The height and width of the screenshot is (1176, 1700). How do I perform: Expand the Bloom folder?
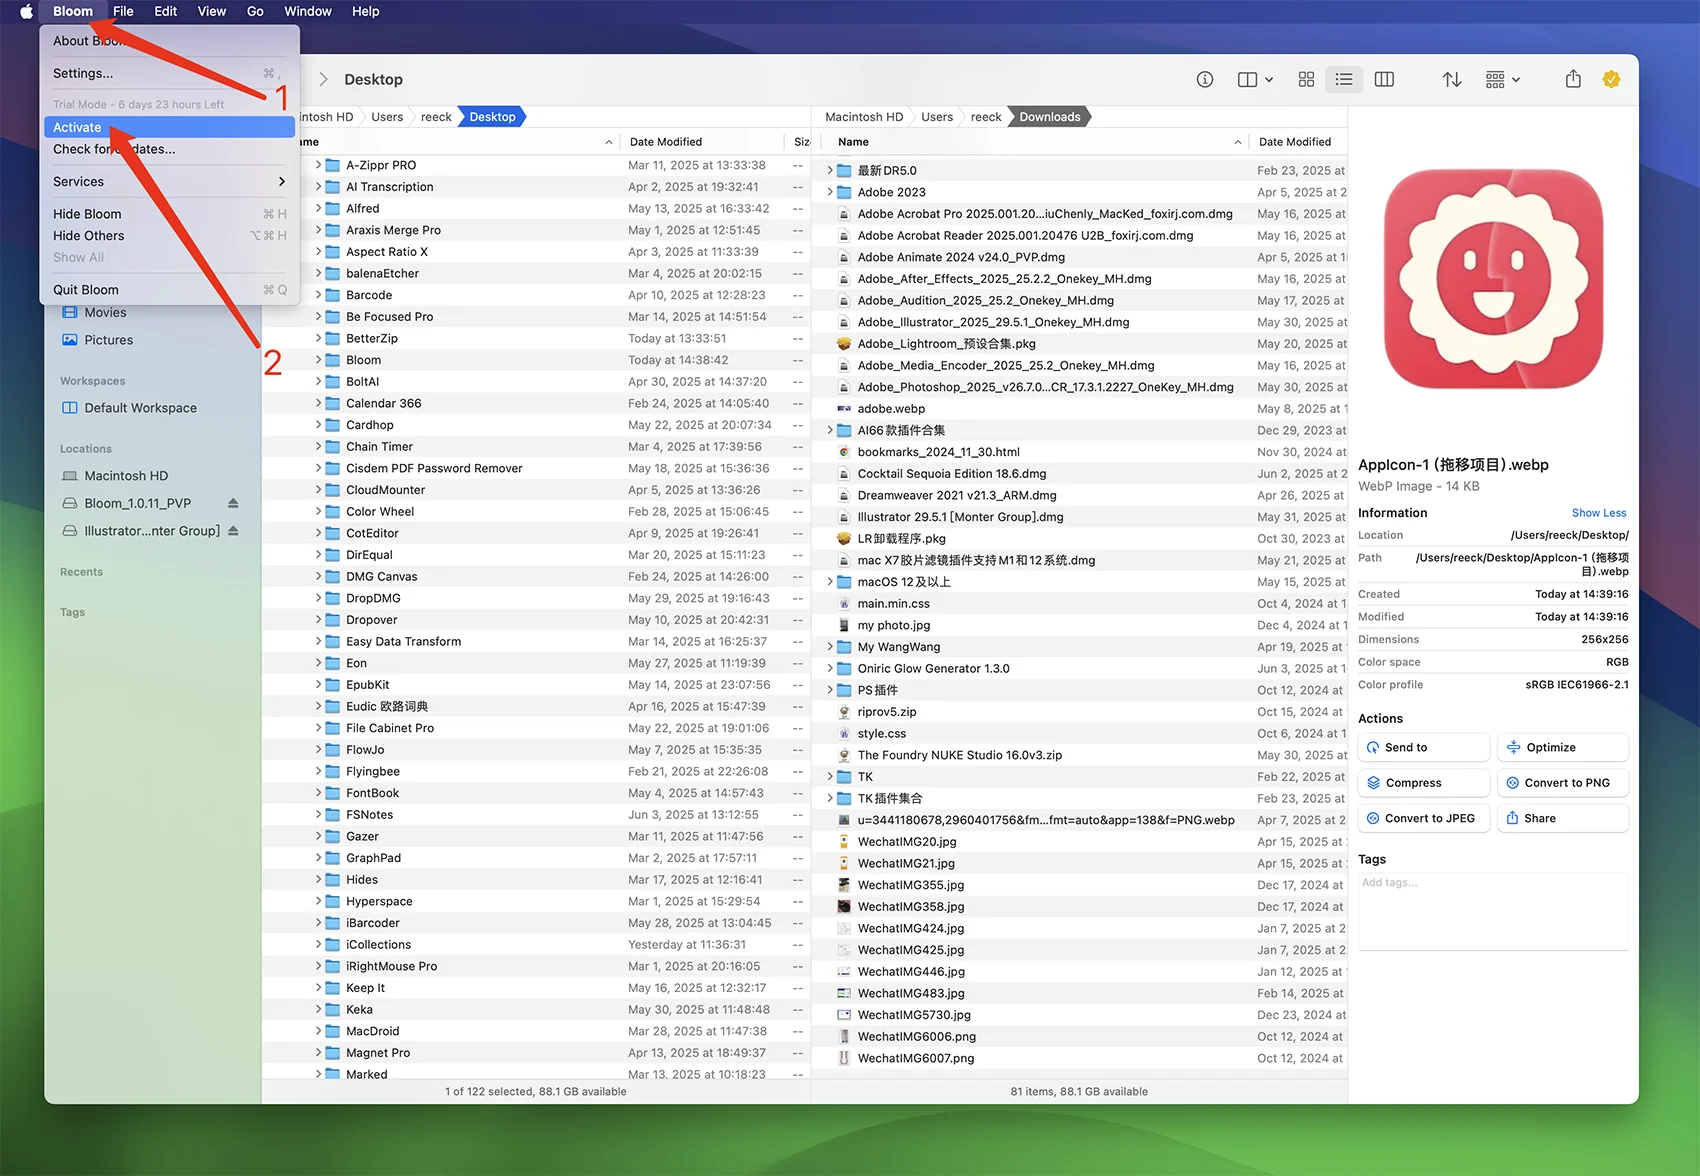319,360
